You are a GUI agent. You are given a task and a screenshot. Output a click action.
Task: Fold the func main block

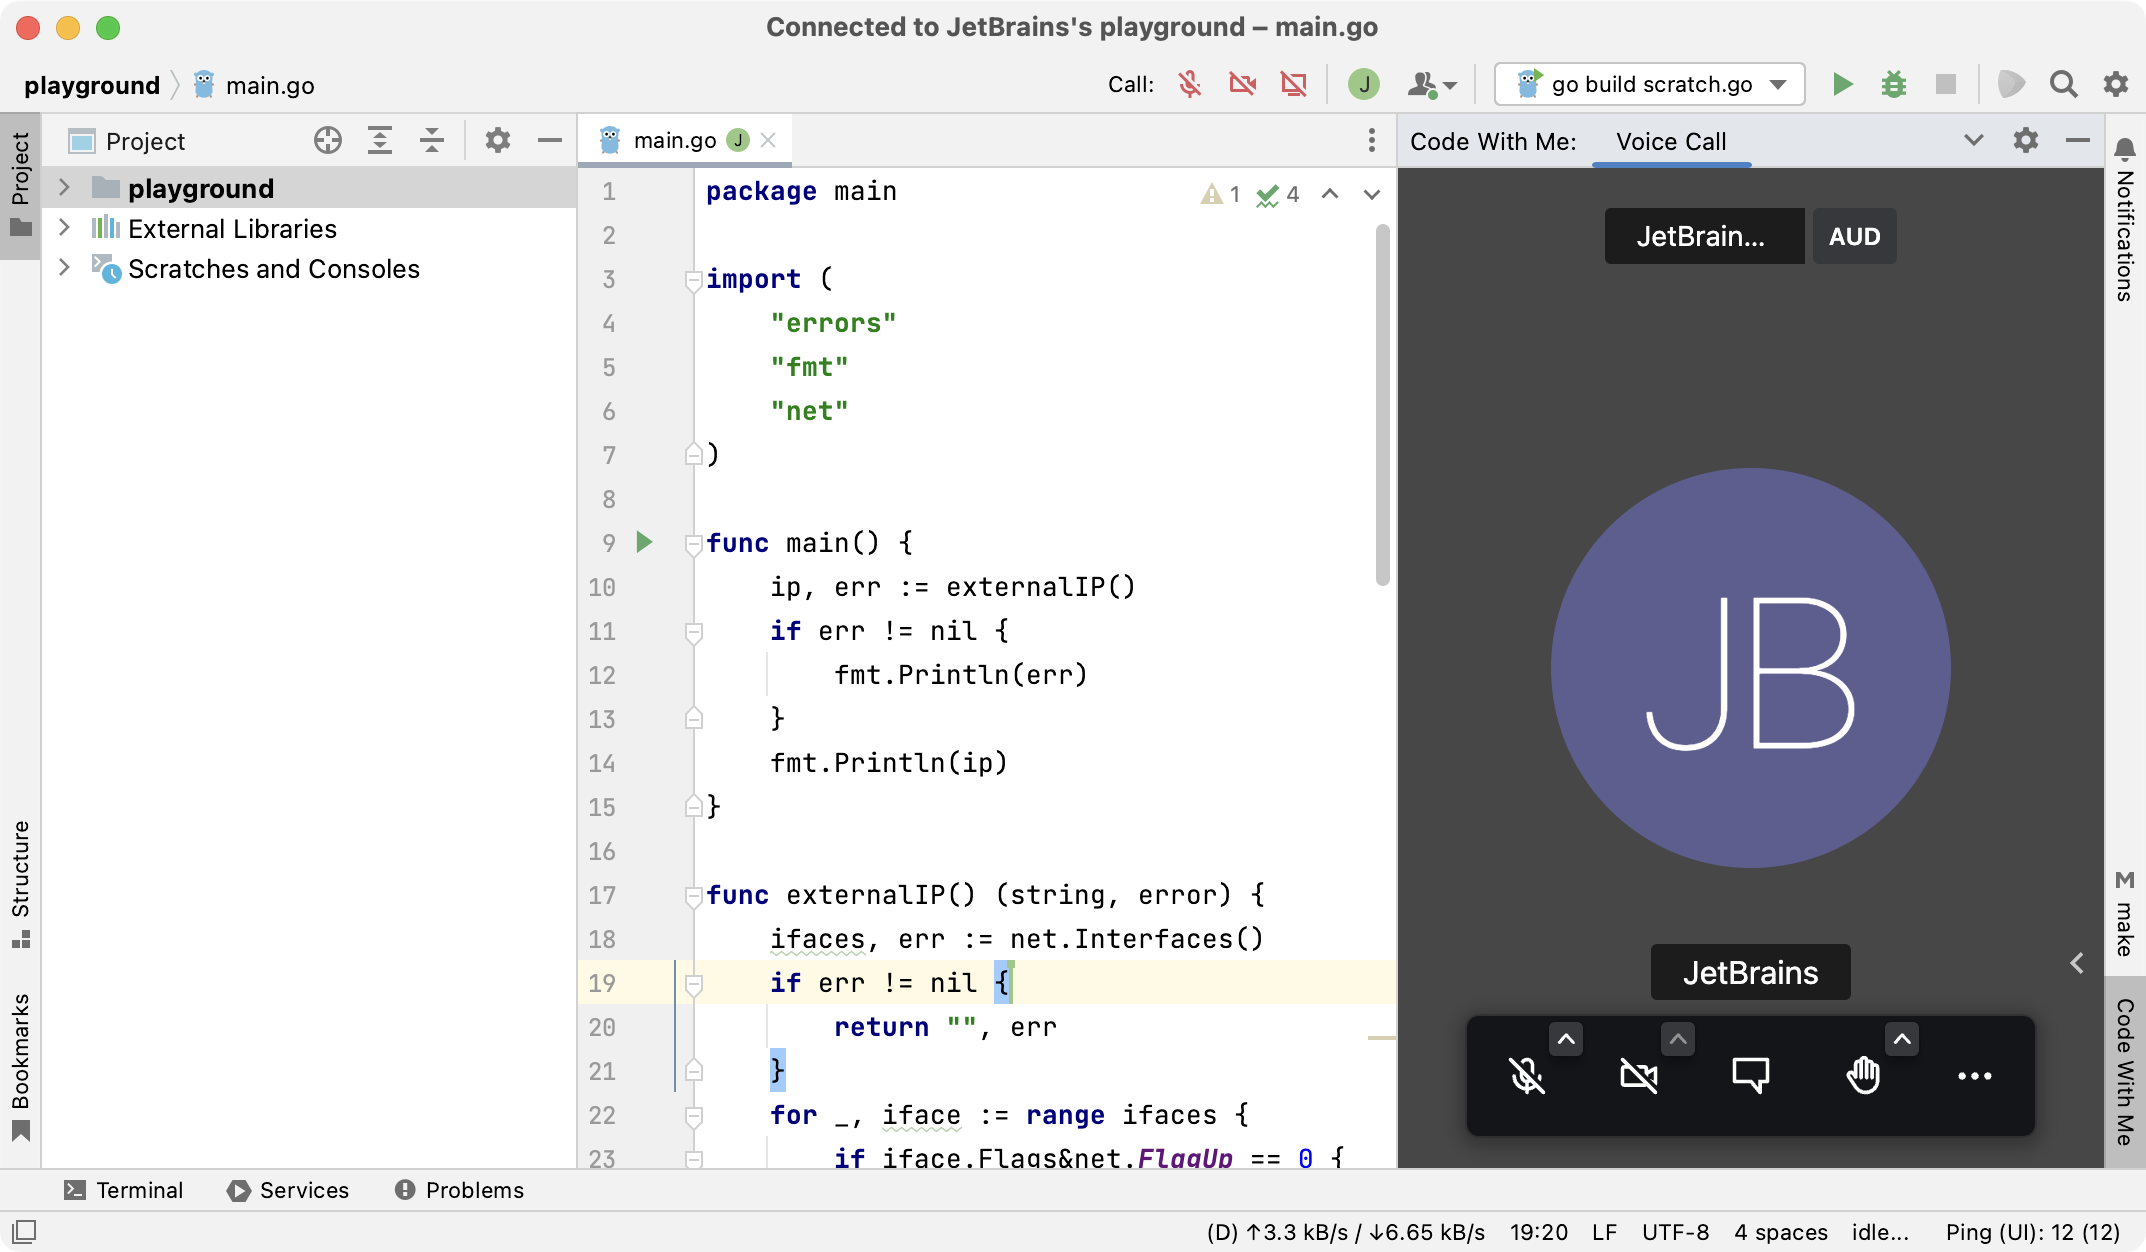tap(693, 544)
